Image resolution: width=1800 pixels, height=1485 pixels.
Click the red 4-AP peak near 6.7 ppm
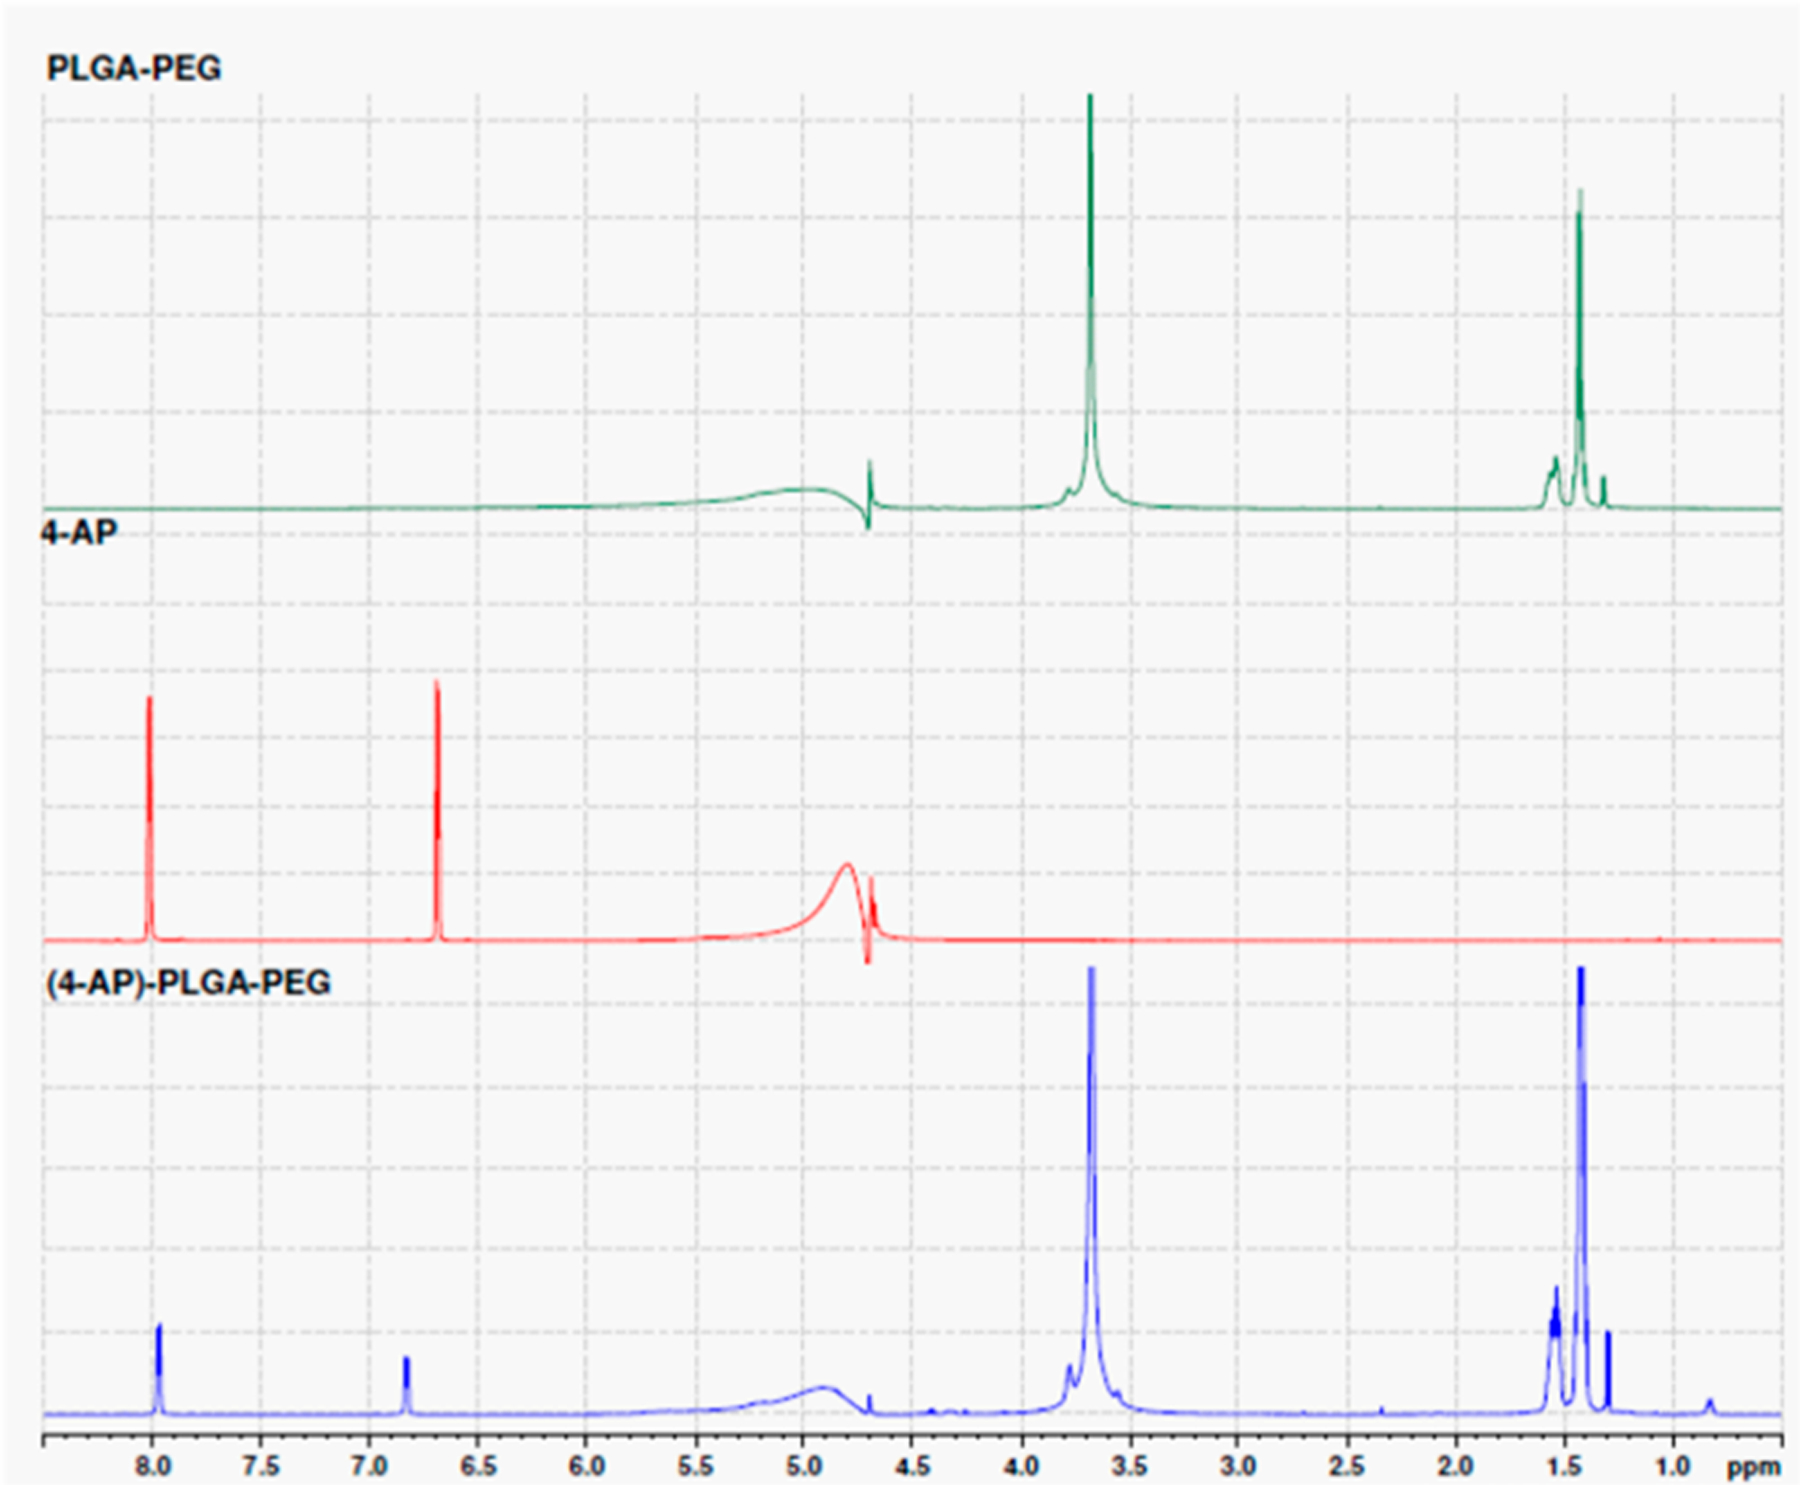point(437,810)
